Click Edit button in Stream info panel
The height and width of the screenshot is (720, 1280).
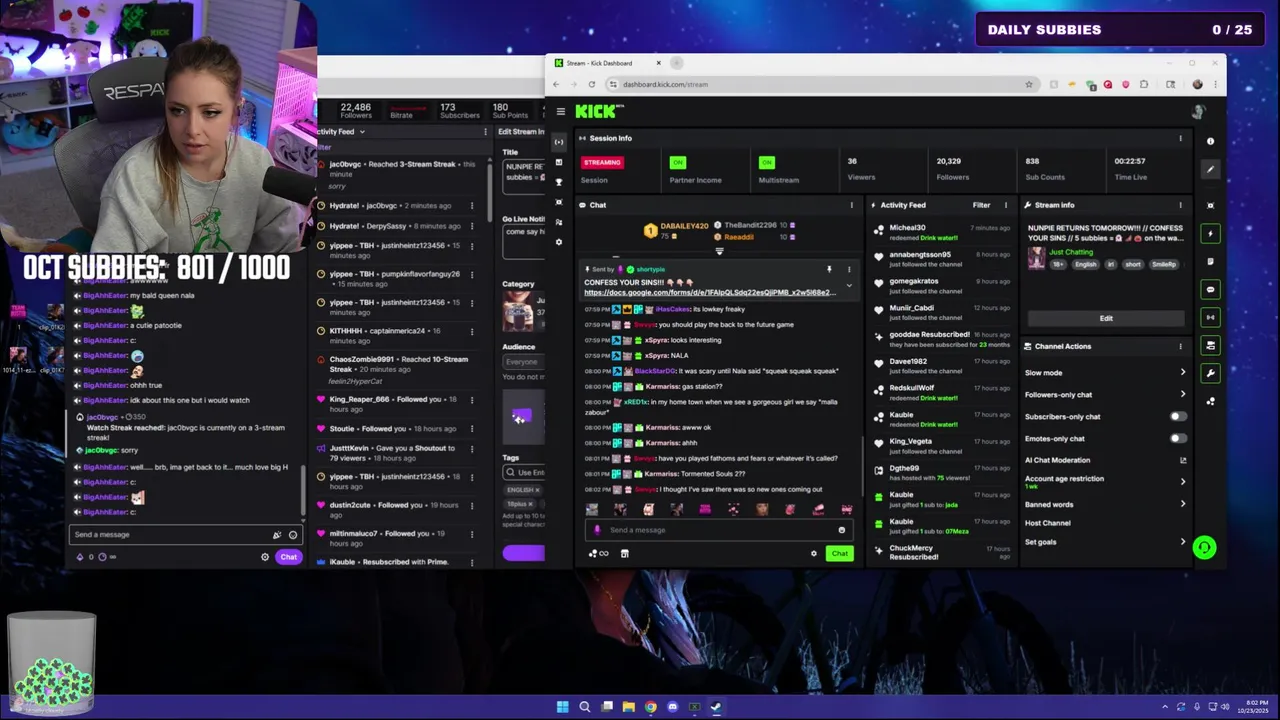(x=1106, y=318)
